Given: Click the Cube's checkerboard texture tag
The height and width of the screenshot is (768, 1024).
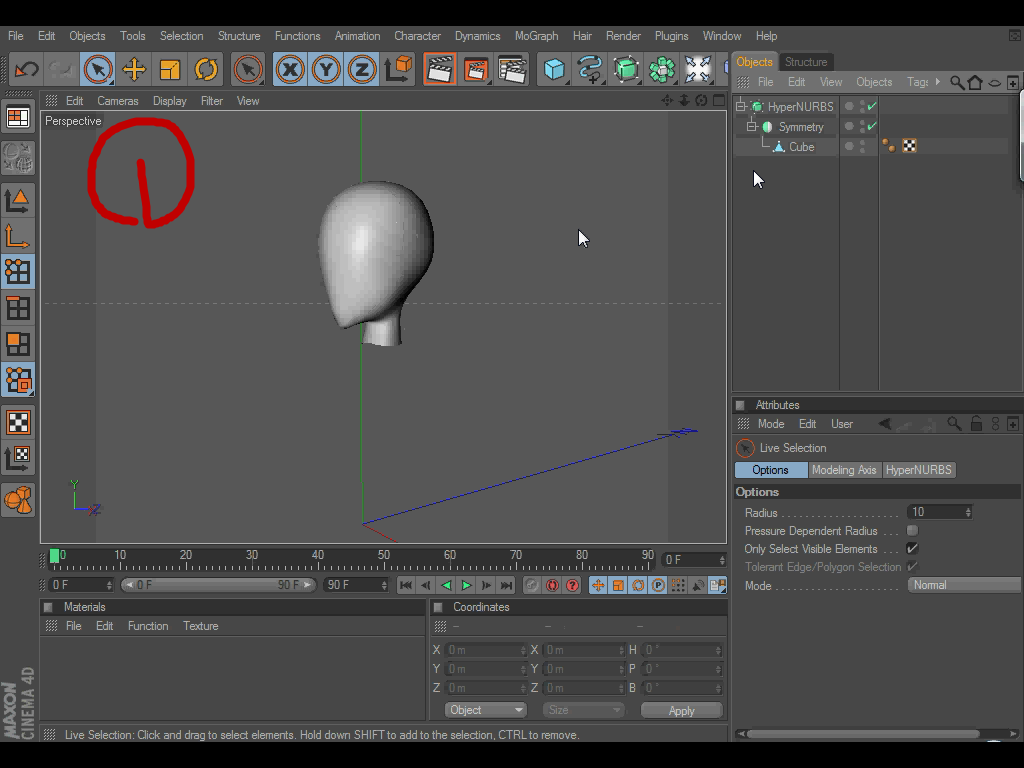Looking at the screenshot, I should [x=909, y=146].
